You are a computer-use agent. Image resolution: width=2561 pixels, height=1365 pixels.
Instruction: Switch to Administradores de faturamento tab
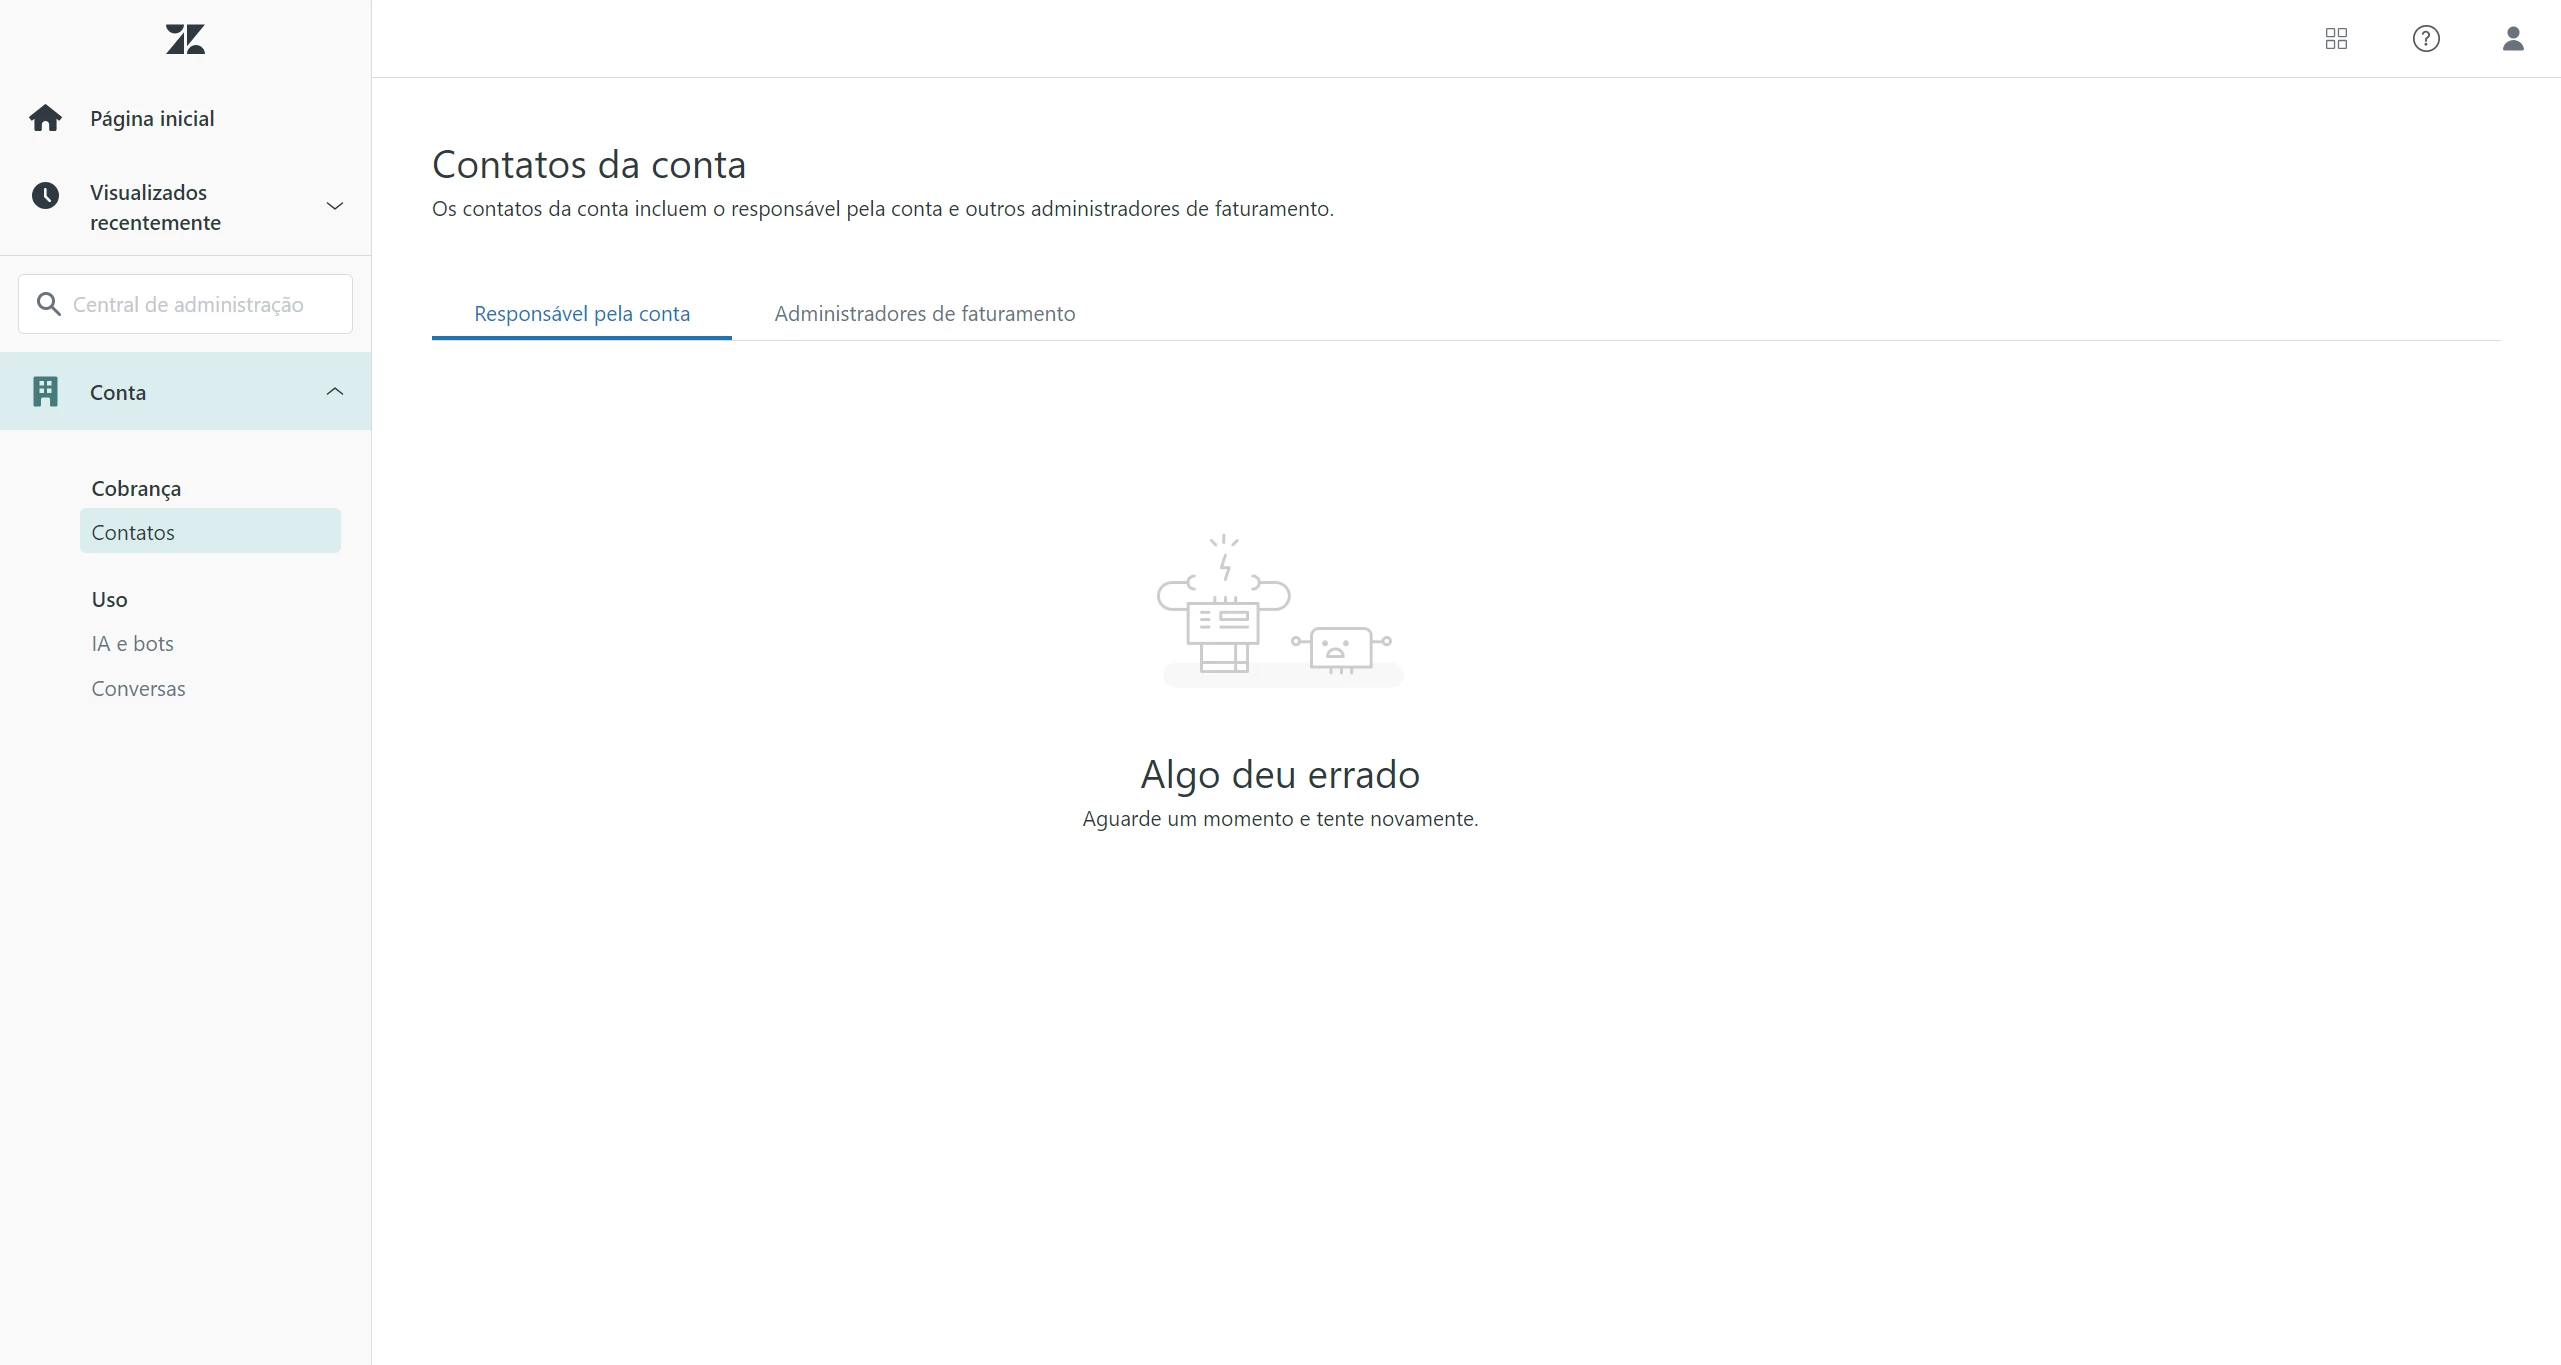[x=924, y=314]
